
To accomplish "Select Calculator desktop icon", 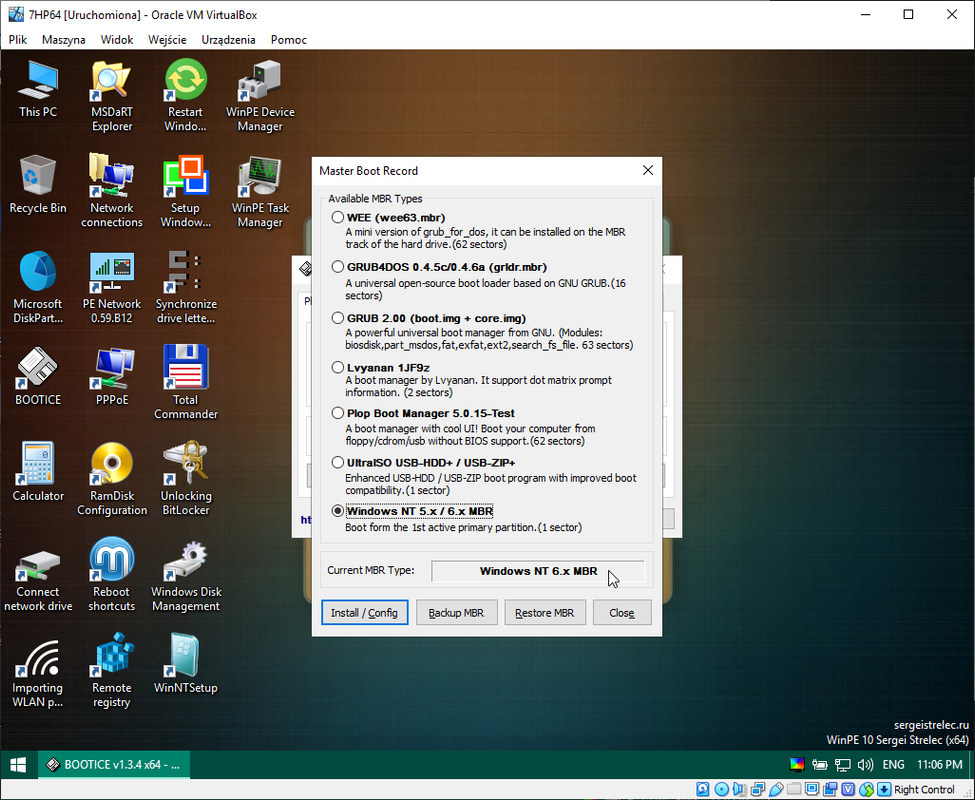I will click(38, 472).
